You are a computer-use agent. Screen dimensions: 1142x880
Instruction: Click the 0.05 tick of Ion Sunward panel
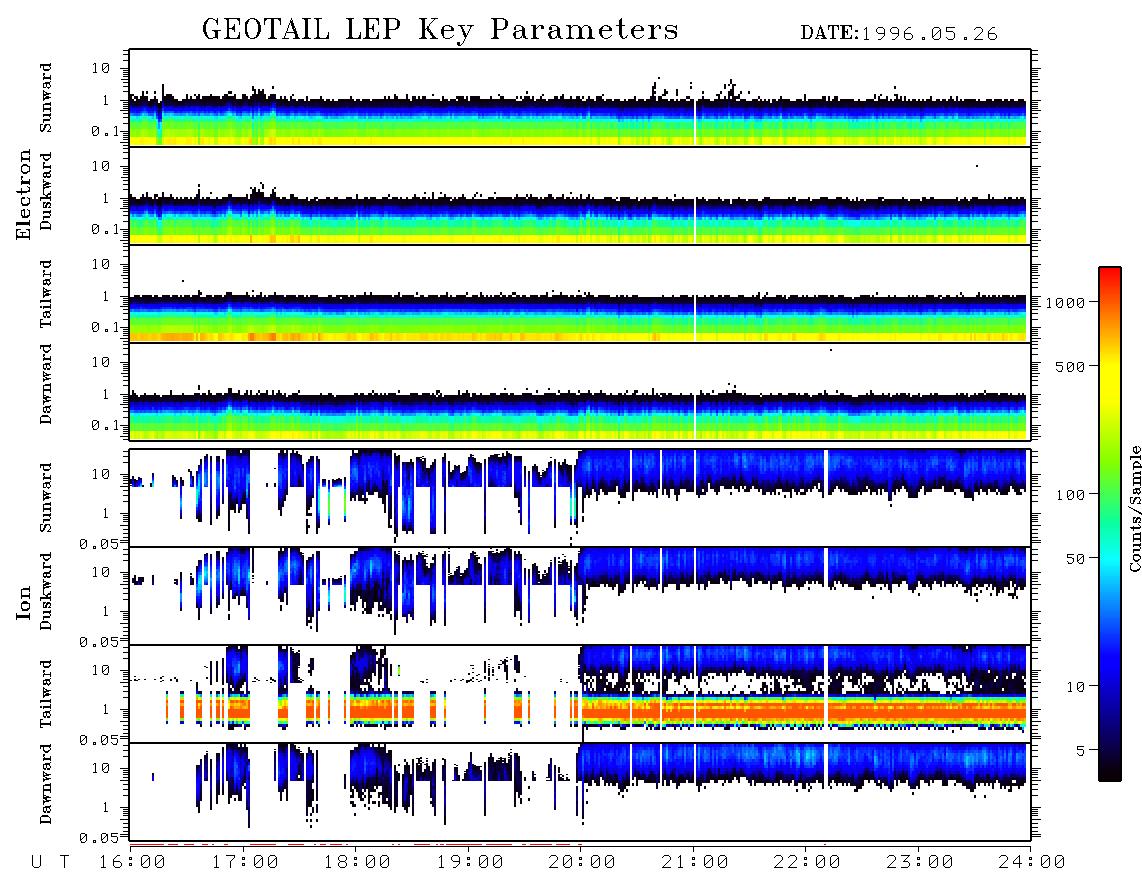click(99, 543)
